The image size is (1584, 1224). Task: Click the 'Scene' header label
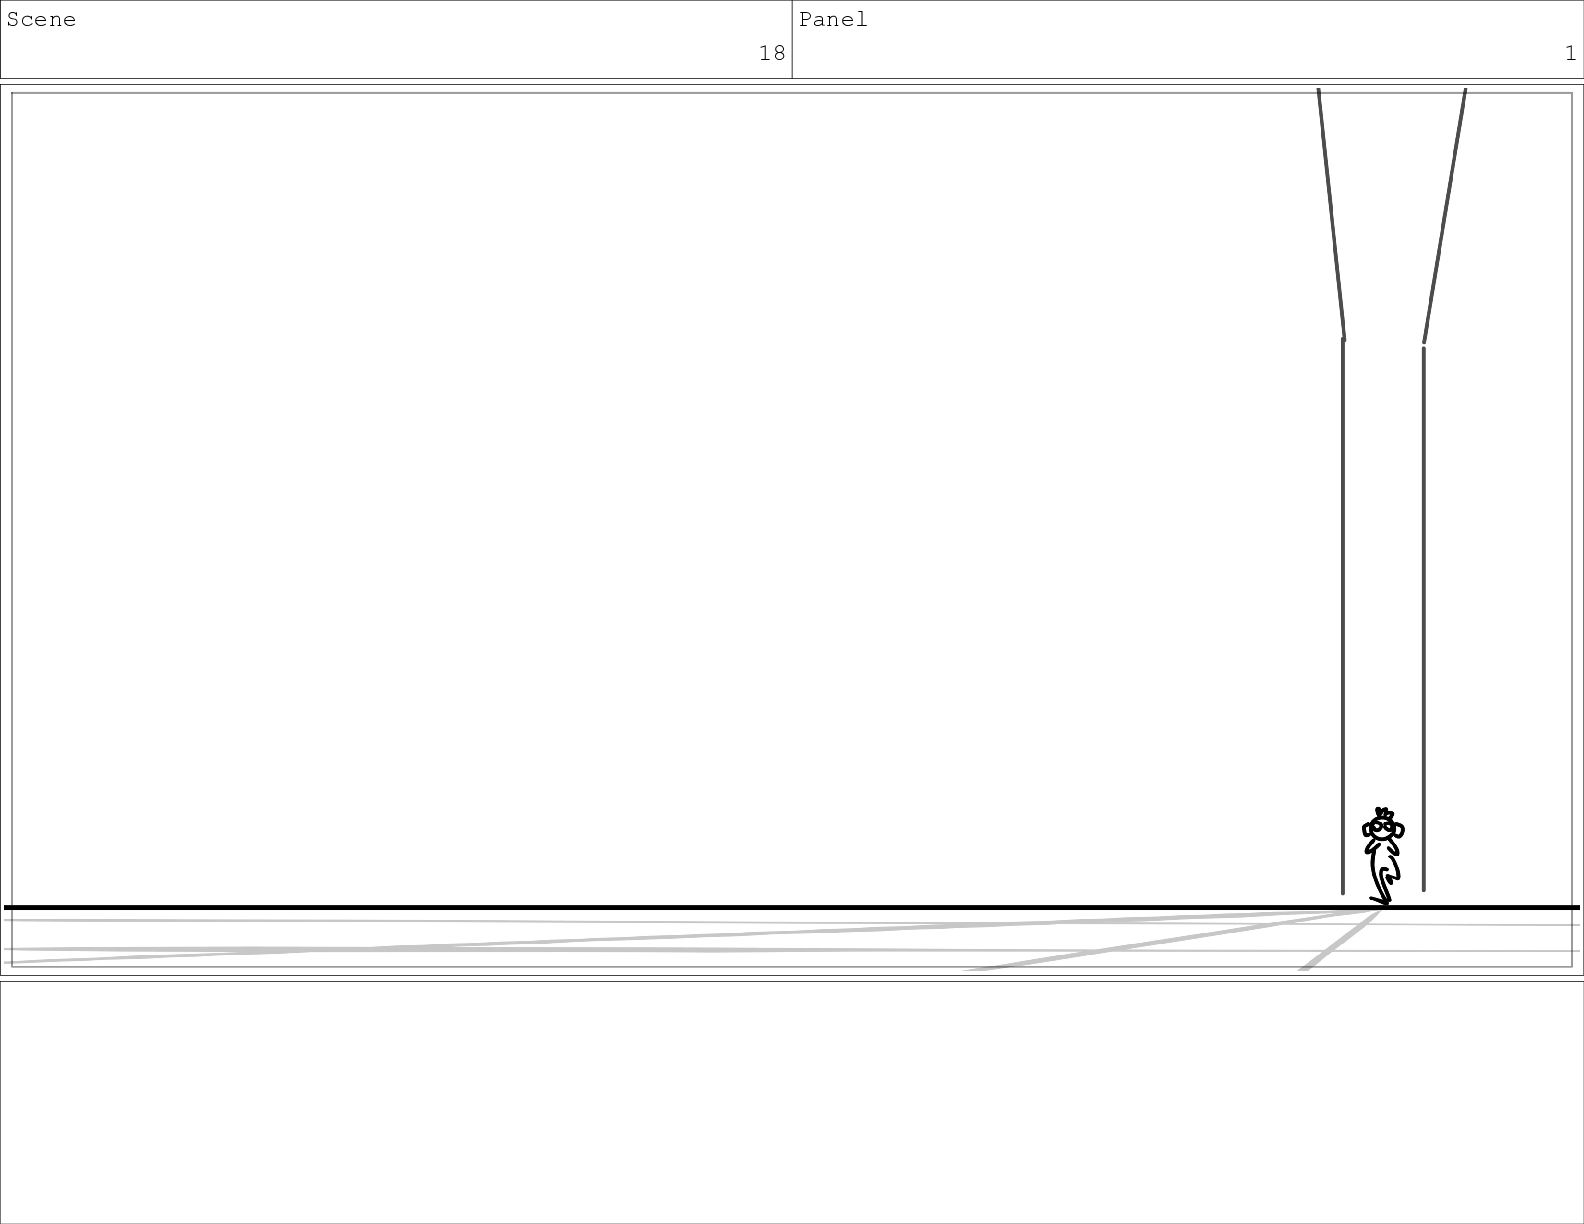(41, 20)
